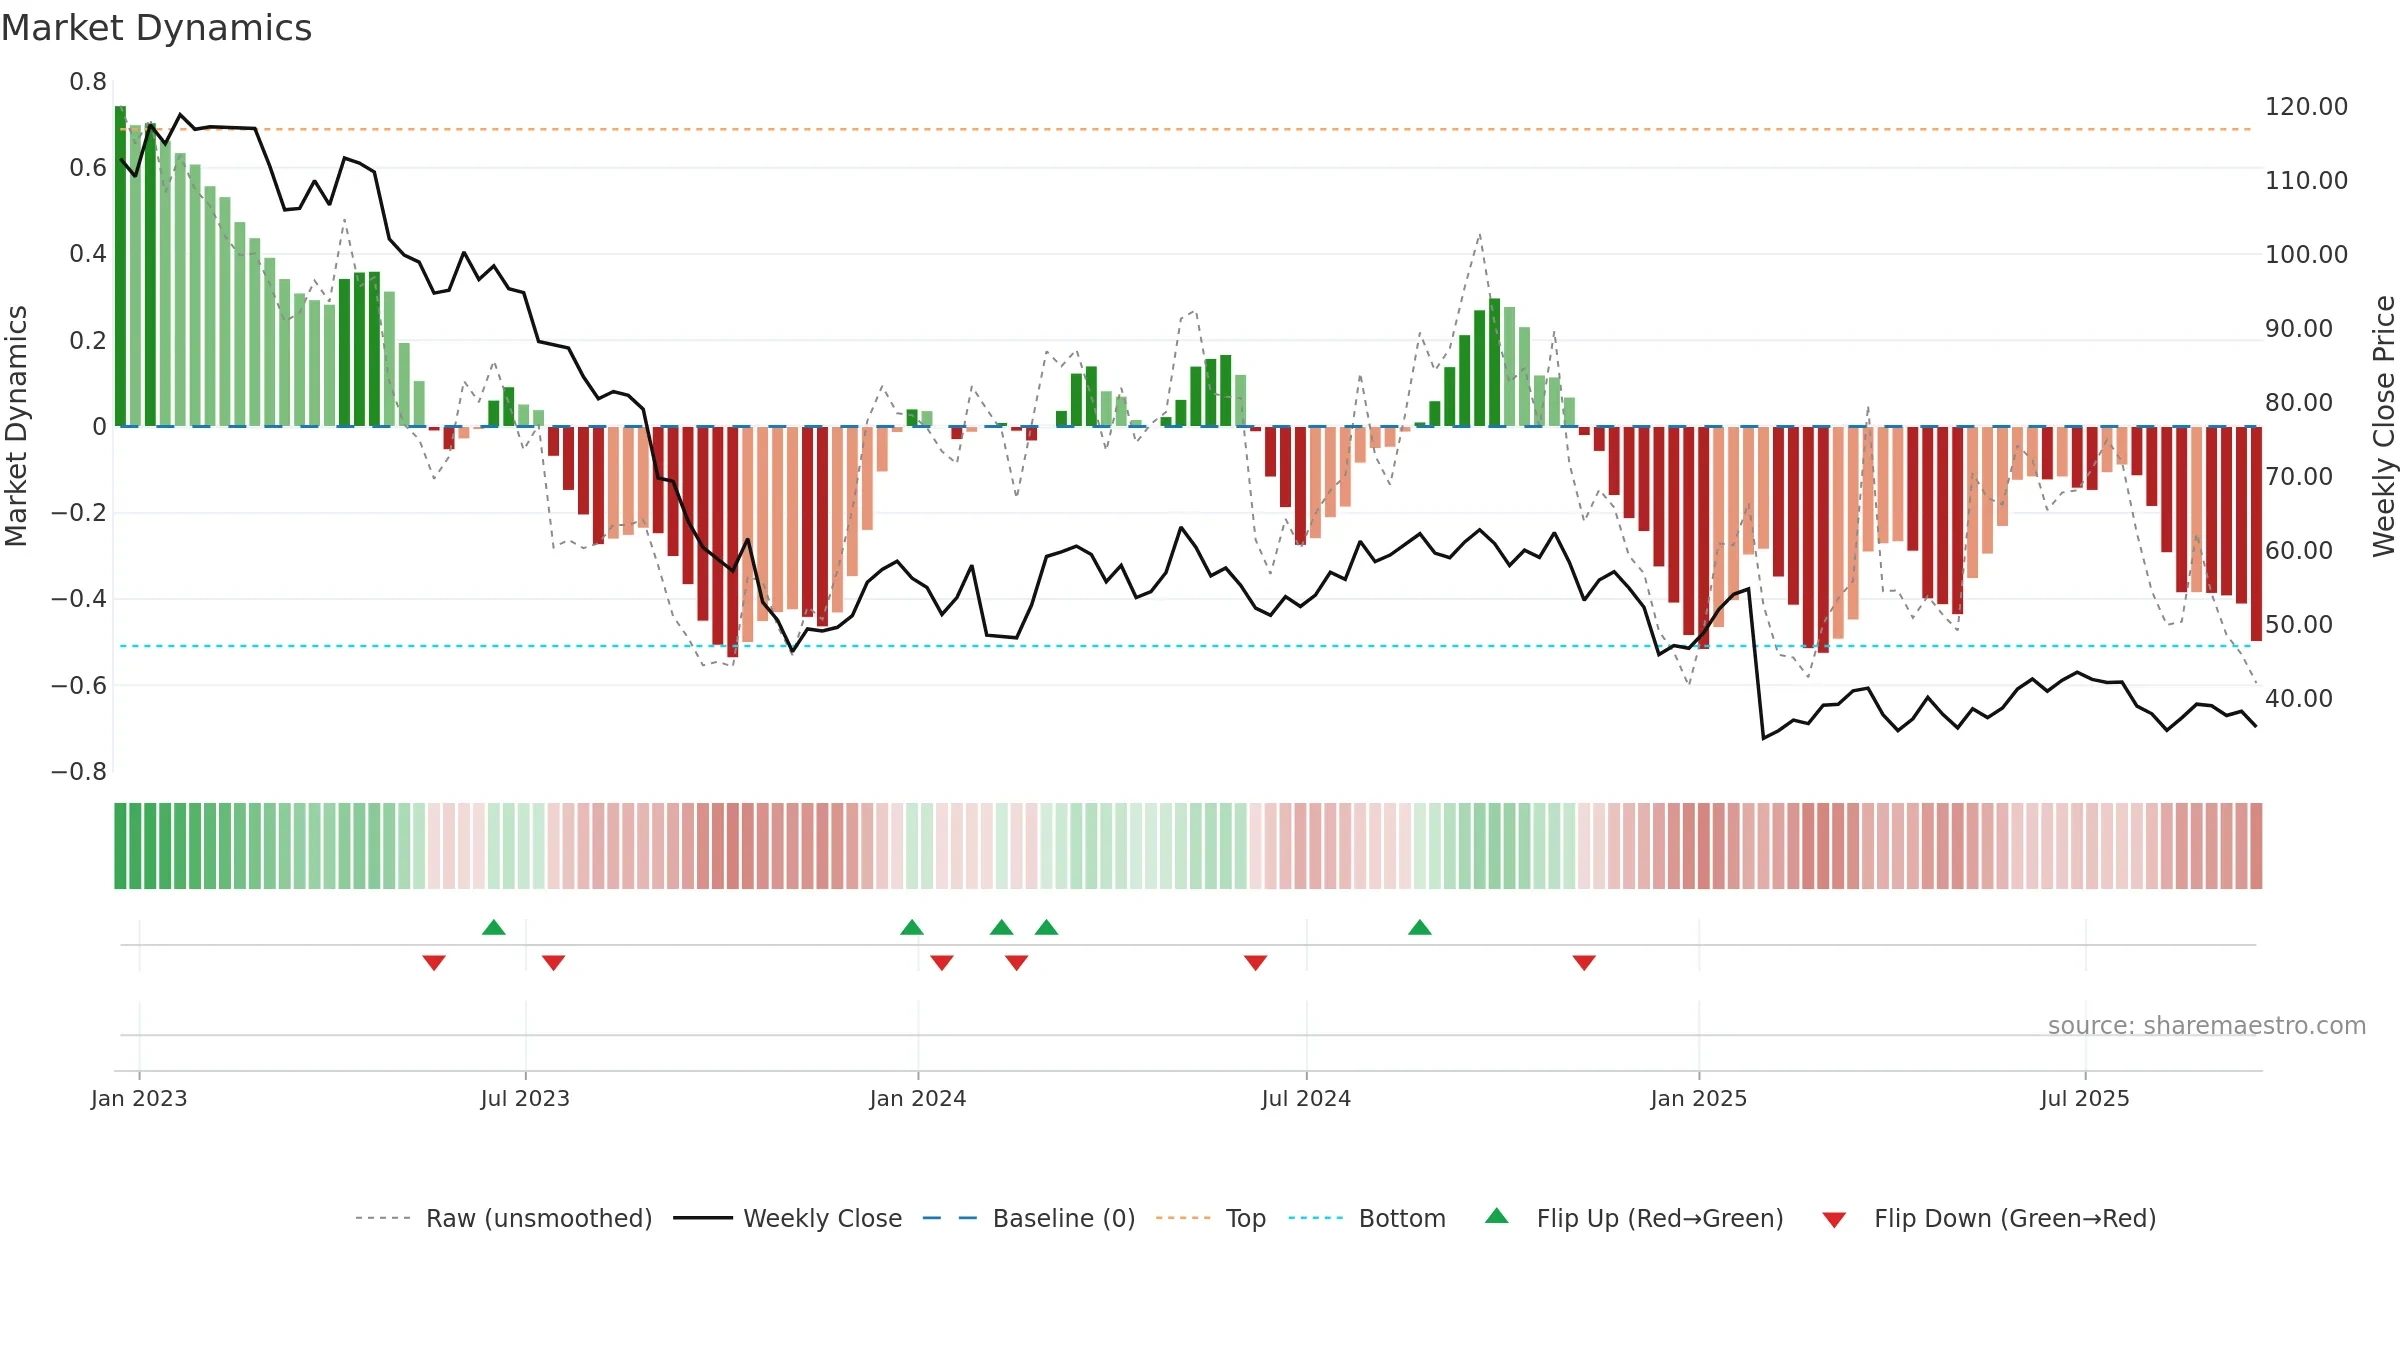Click the 40.00 right axis price label
This screenshot has width=2400, height=1350.
tap(2298, 698)
